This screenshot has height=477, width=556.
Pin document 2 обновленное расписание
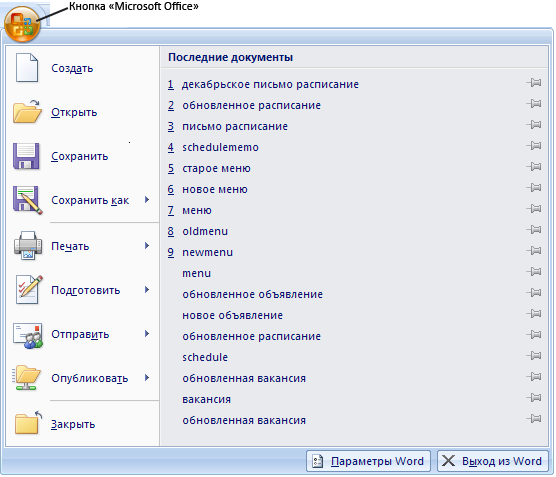pos(534,104)
